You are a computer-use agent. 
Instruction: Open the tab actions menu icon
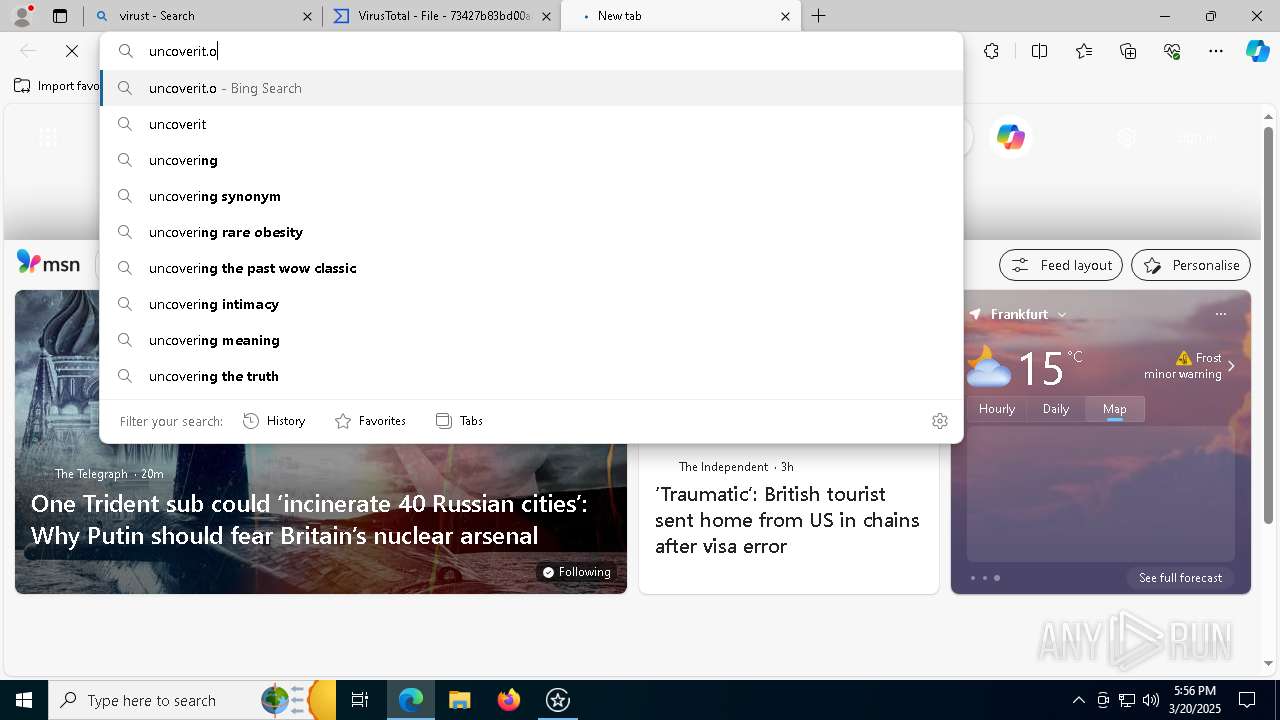point(60,16)
